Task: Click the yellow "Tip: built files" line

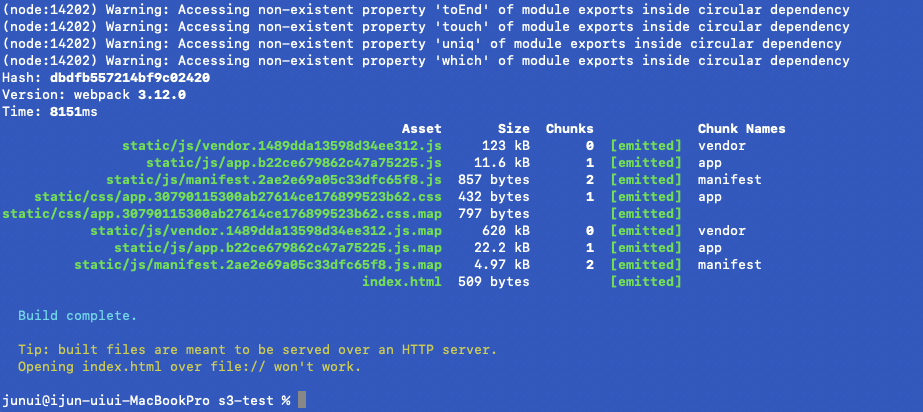Action: pos(257,350)
